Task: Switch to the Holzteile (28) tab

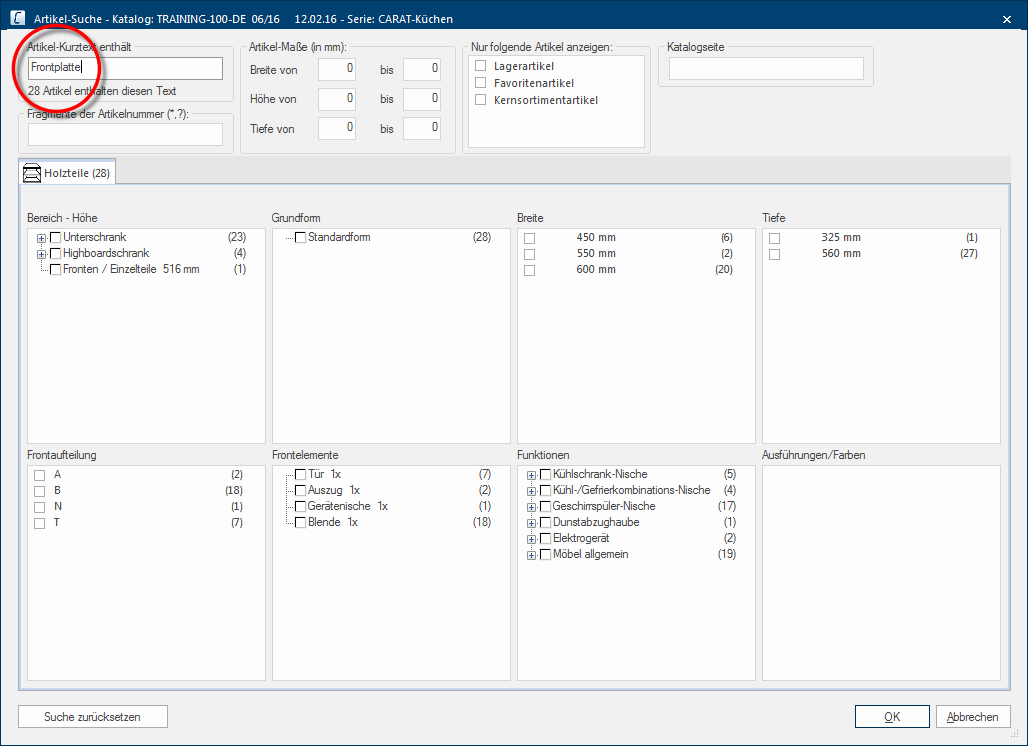Action: point(68,173)
